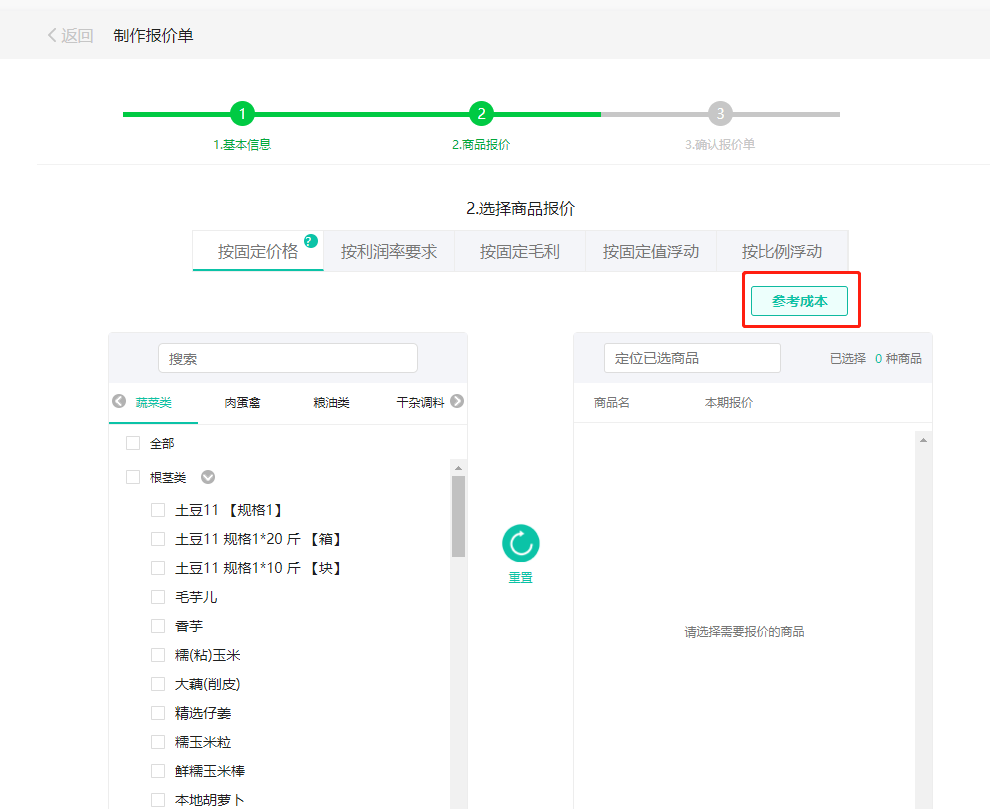Click the 参考成本 button
The image size is (990, 809).
(x=800, y=298)
